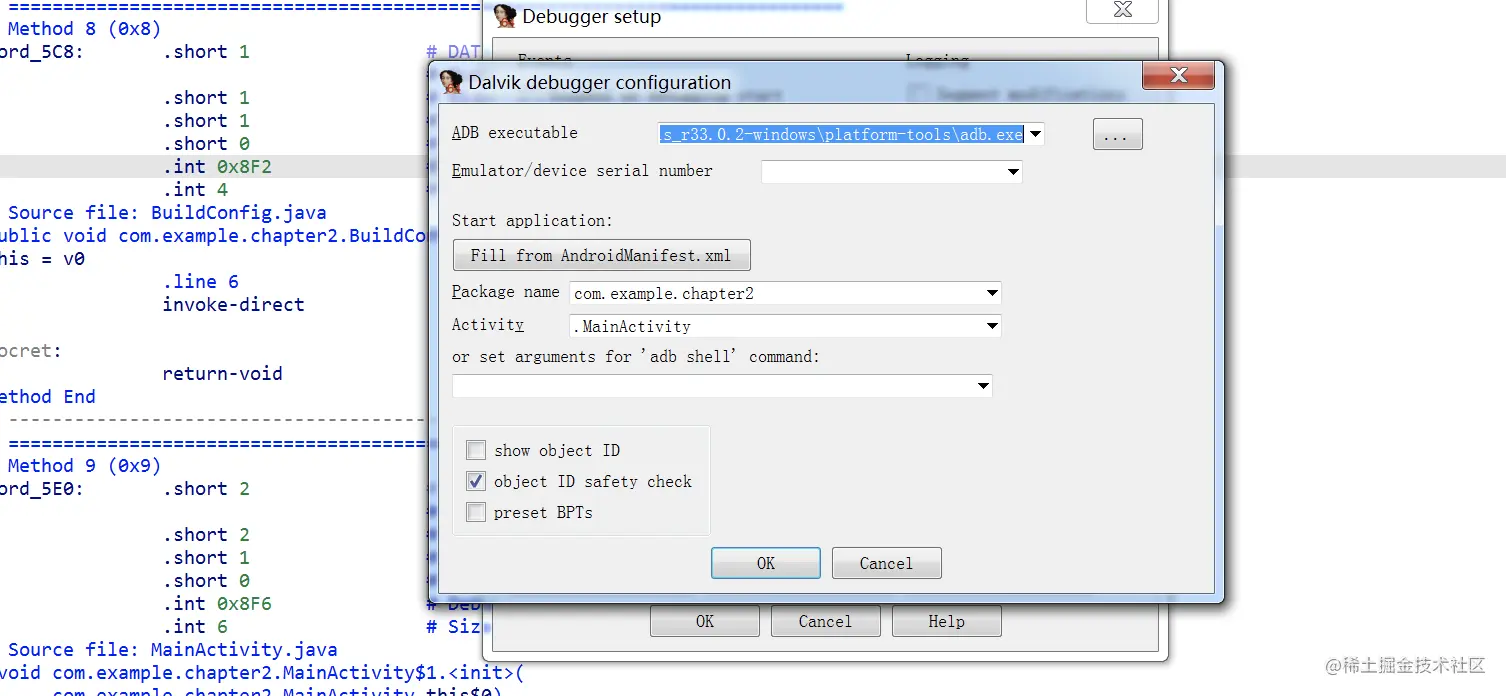Open the adb shell arguments dropdown
The width and height of the screenshot is (1506, 696).
(x=983, y=385)
